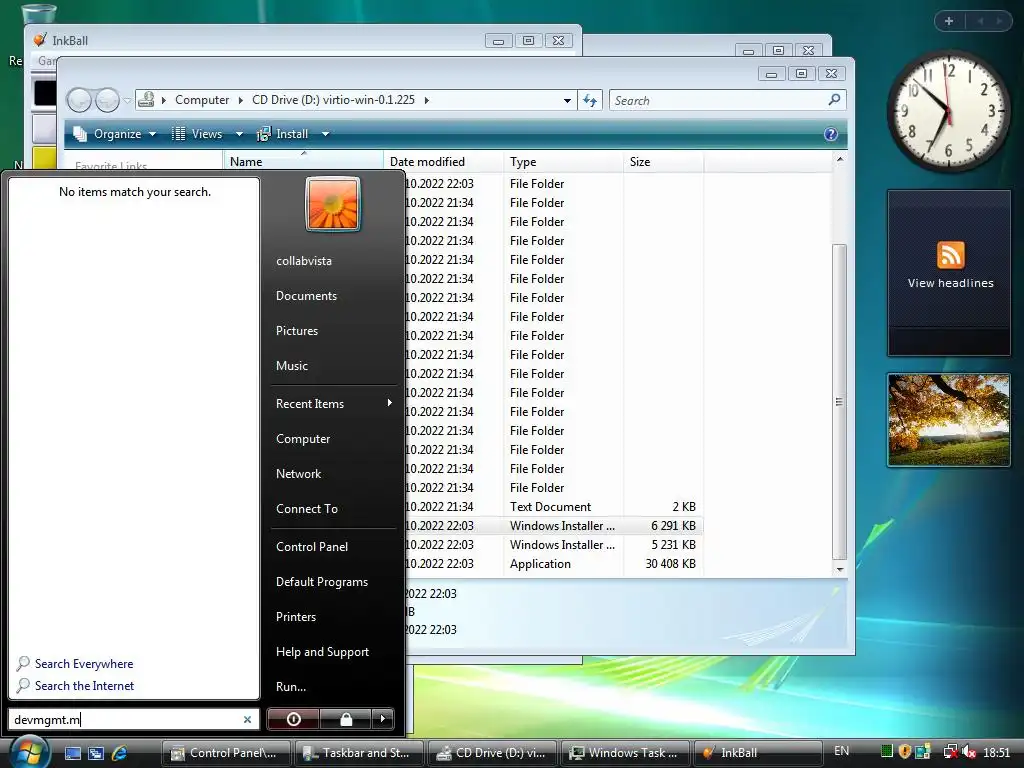Click the 18:51 taskbar clock
This screenshot has height=768, width=1024.
coord(997,752)
